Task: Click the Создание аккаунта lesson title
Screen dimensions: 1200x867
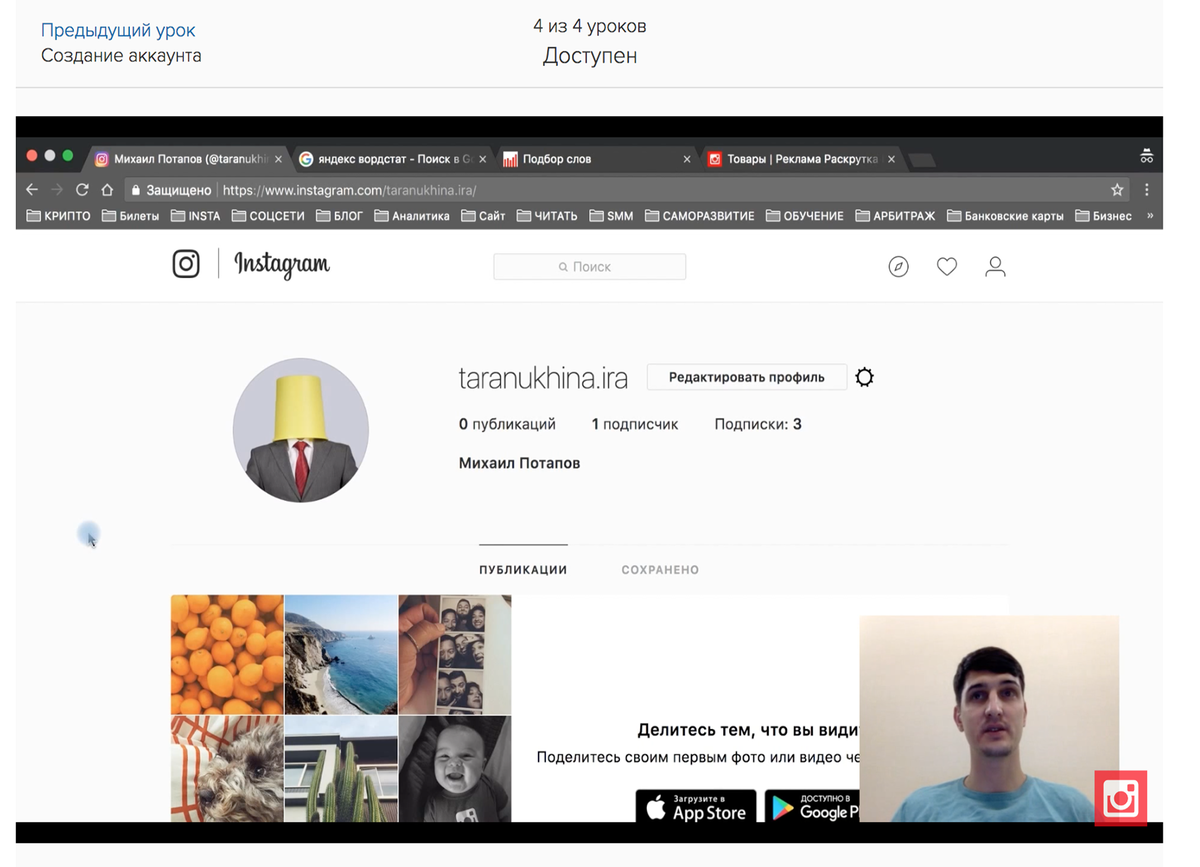Action: point(121,56)
